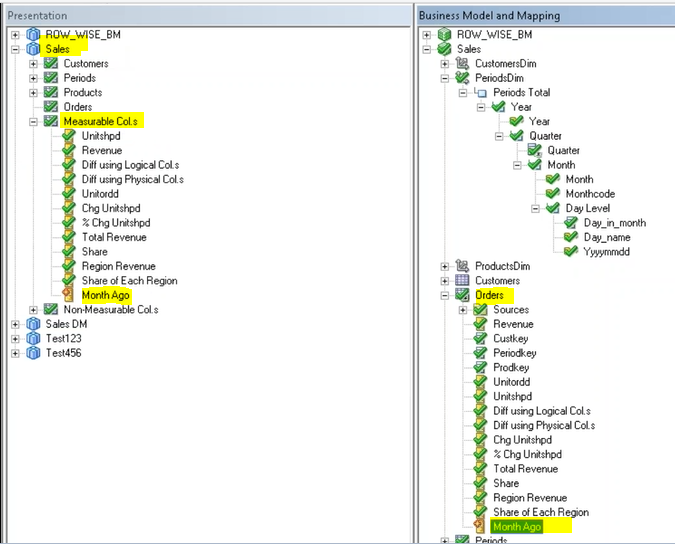Collapse the Periods Total level
This screenshot has width=675, height=544.
click(x=463, y=93)
